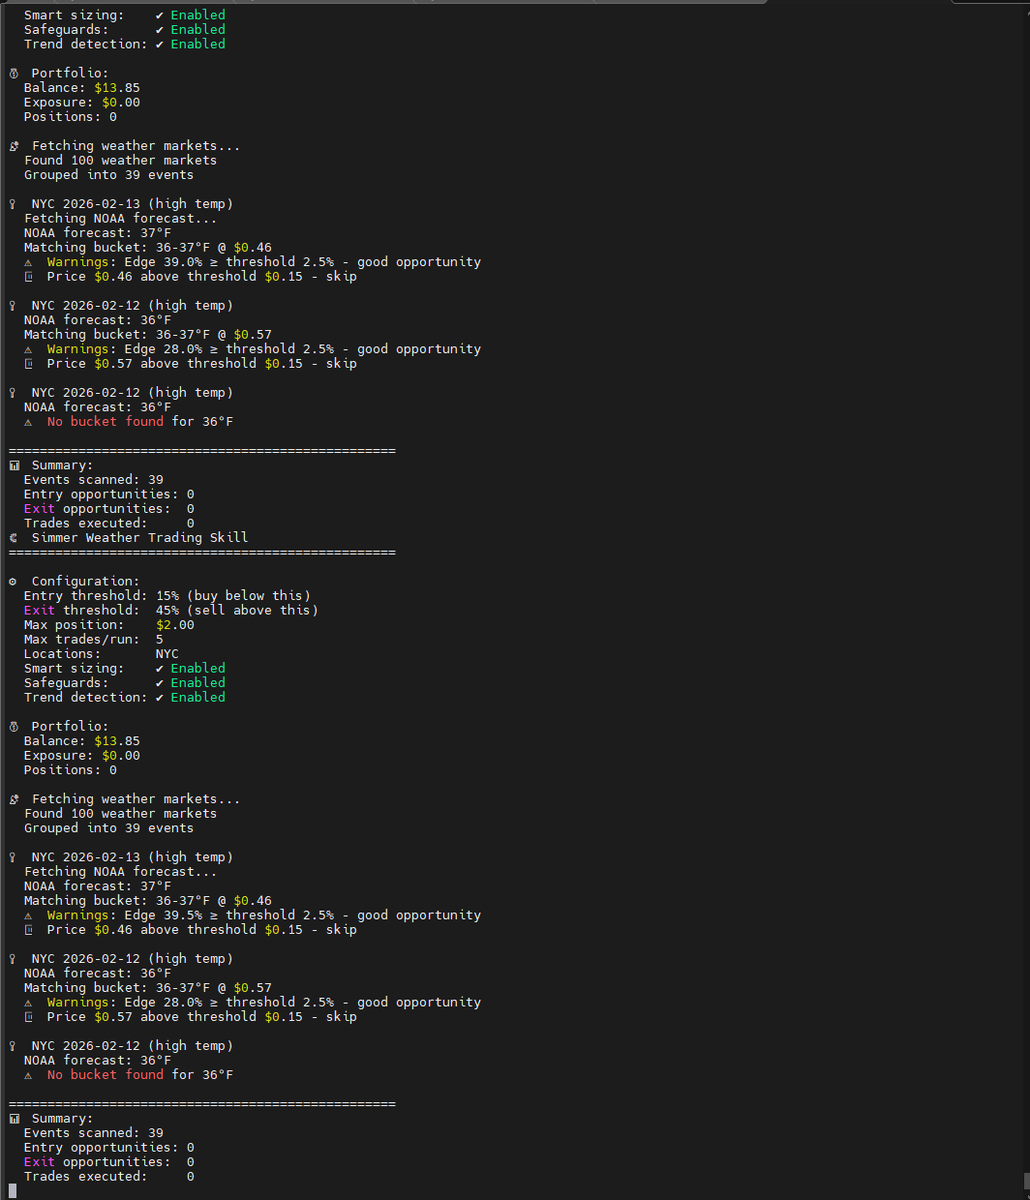Click the "Locations:" label

[x=63, y=654]
